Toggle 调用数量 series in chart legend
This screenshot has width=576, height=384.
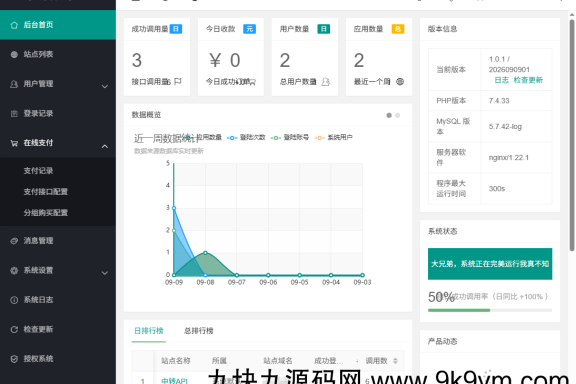point(202,137)
